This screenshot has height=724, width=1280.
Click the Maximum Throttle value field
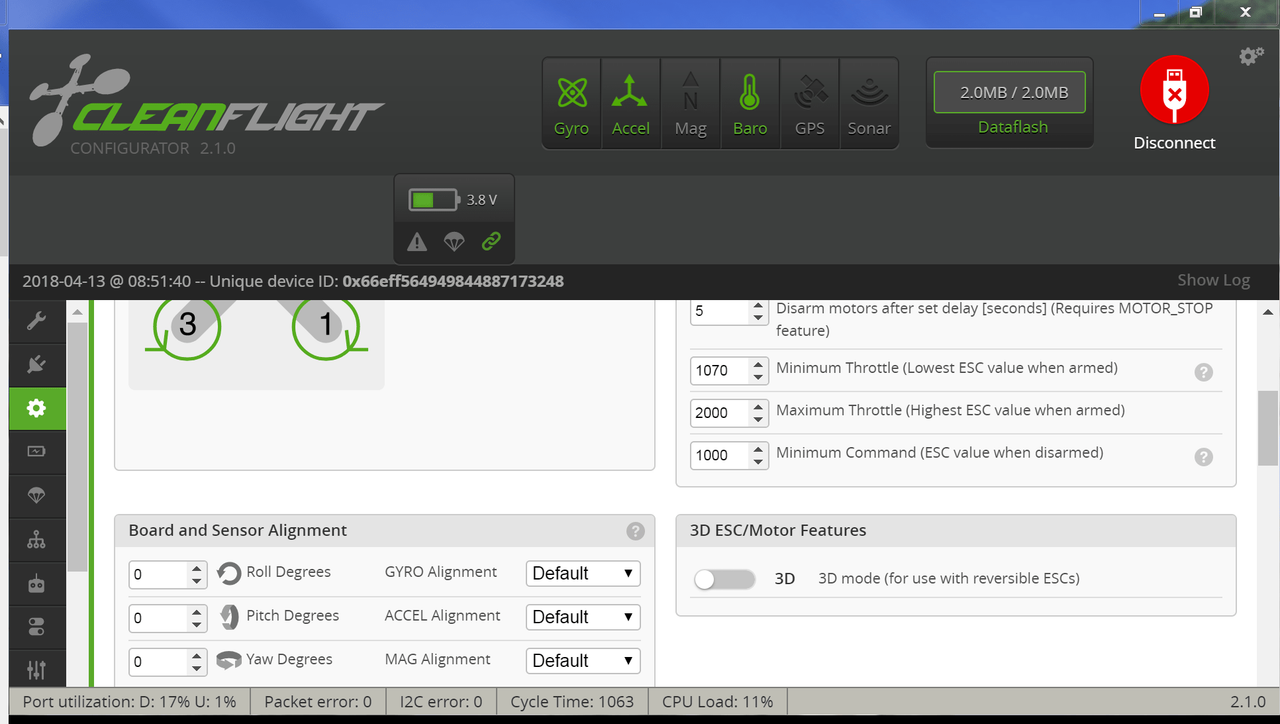729,412
